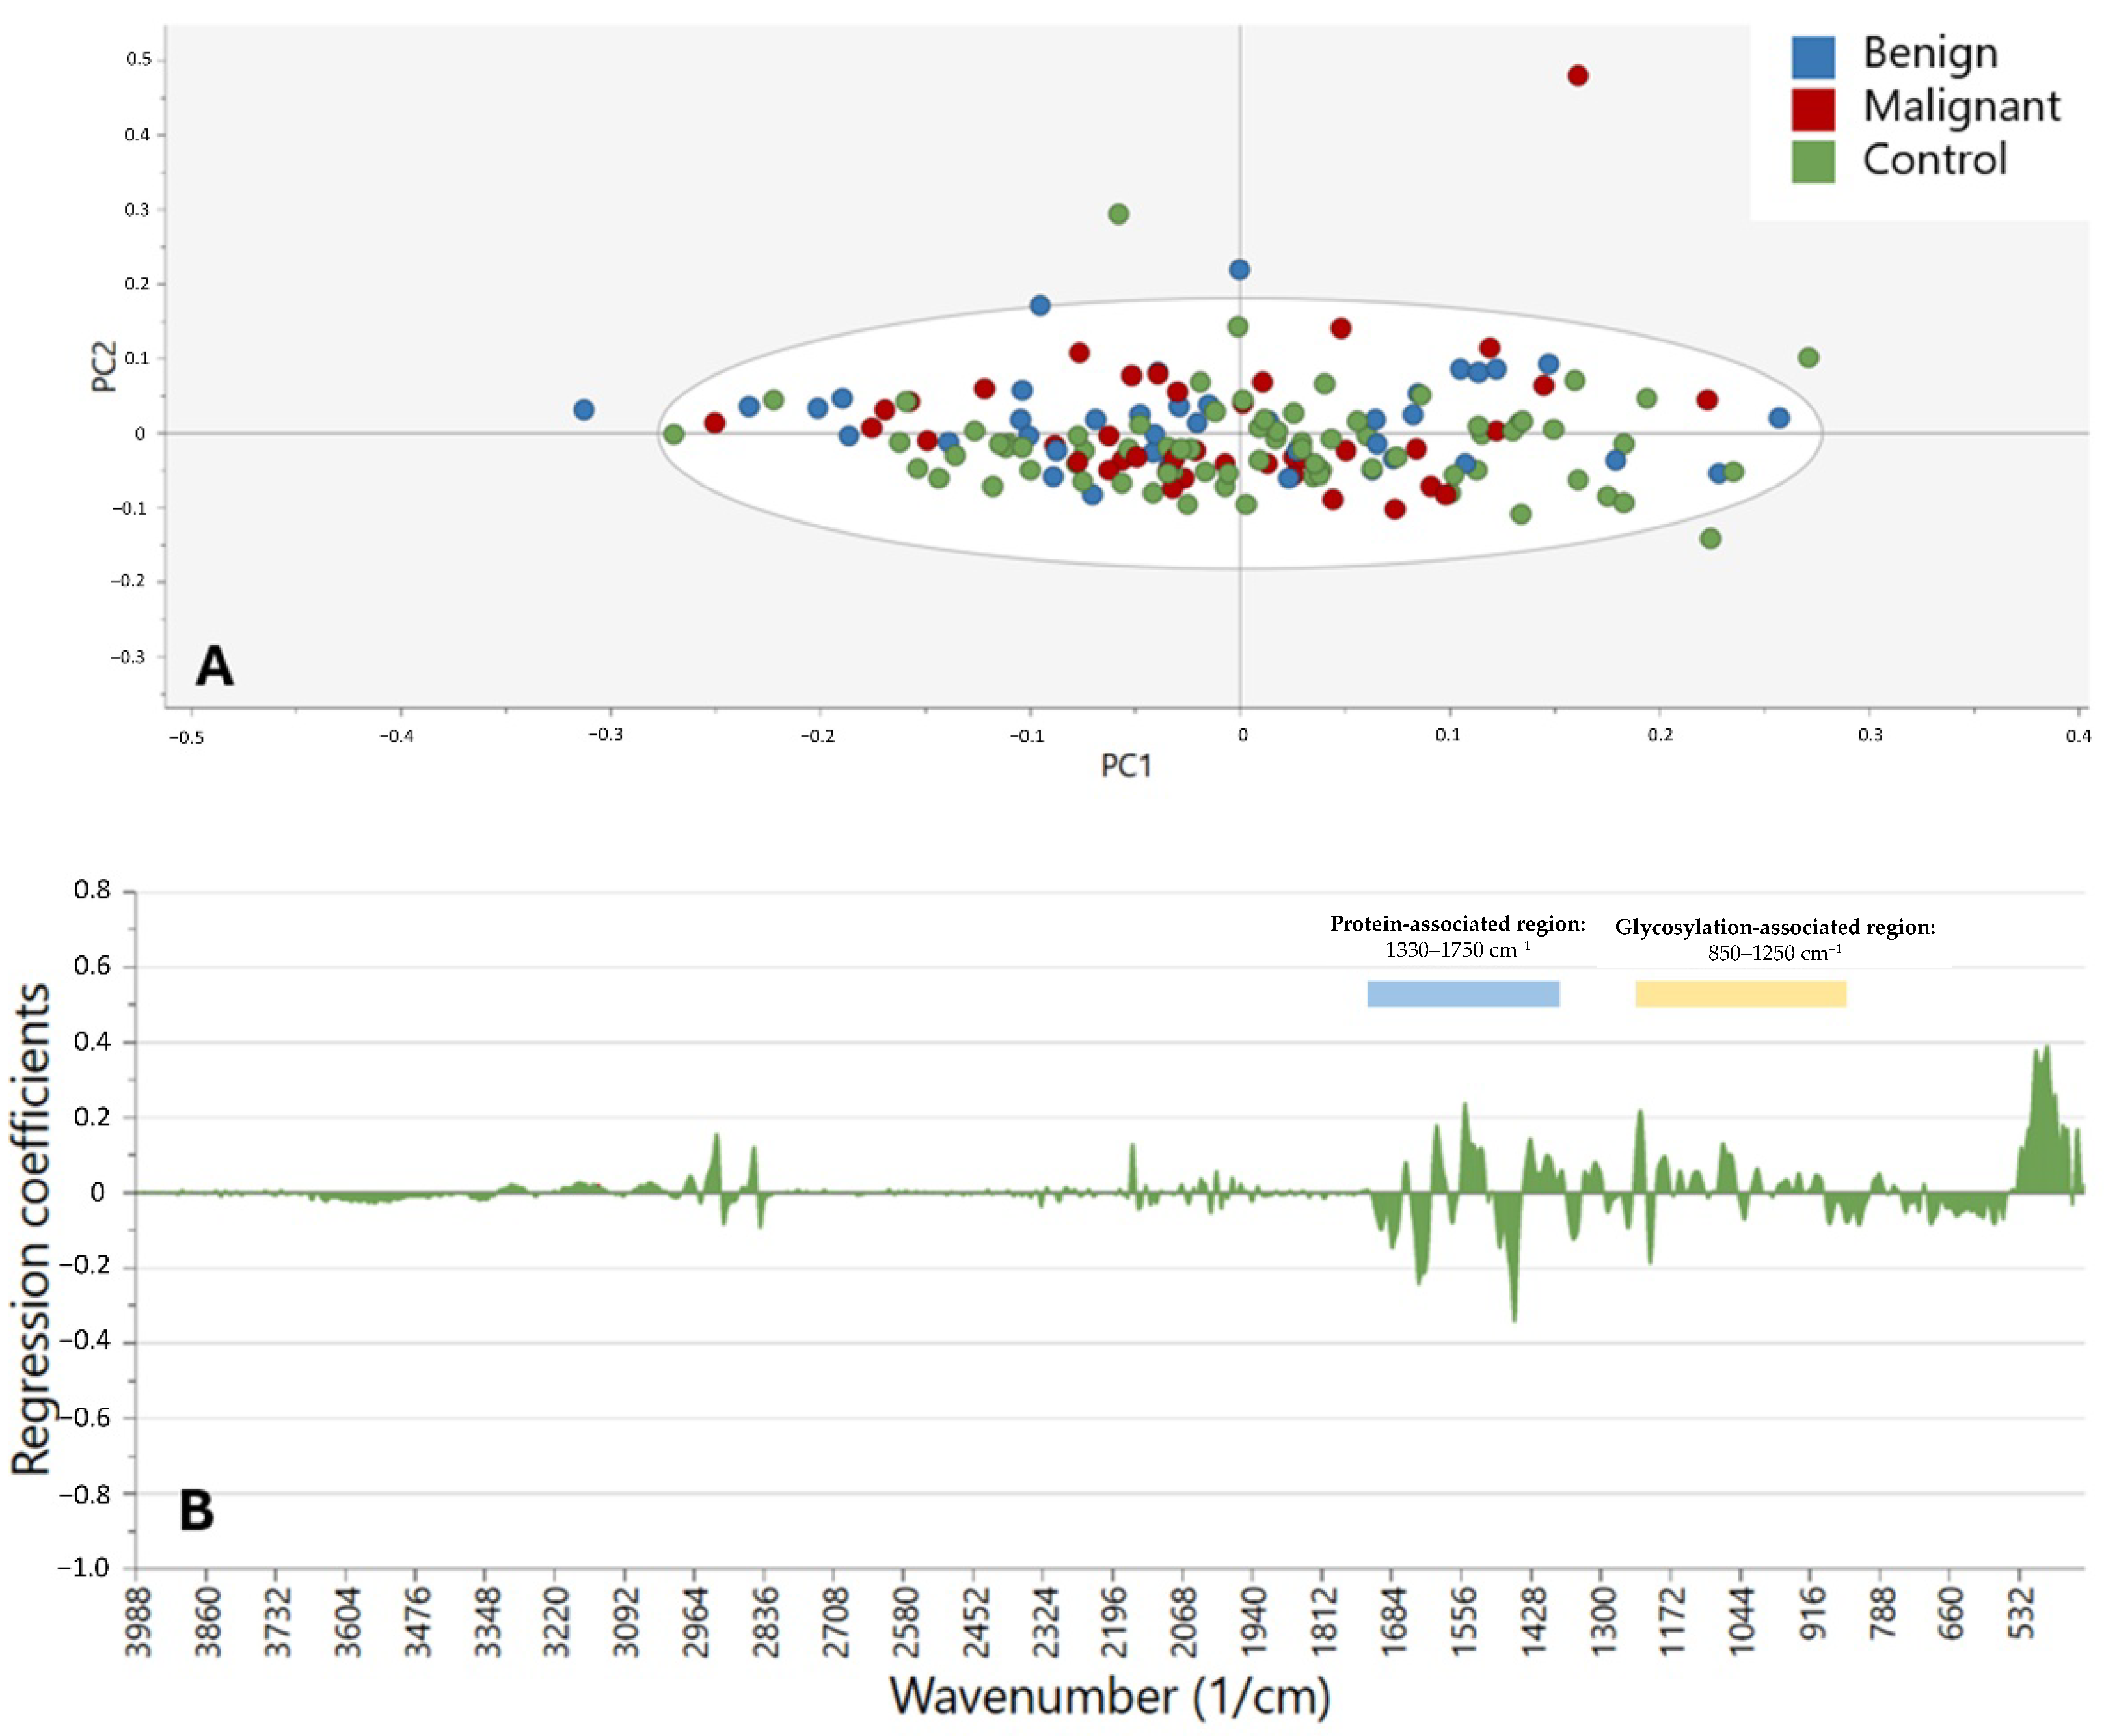Click the −0.5 PC1 axis tick label
The width and height of the screenshot is (2104, 1736).
pyautogui.click(x=186, y=737)
